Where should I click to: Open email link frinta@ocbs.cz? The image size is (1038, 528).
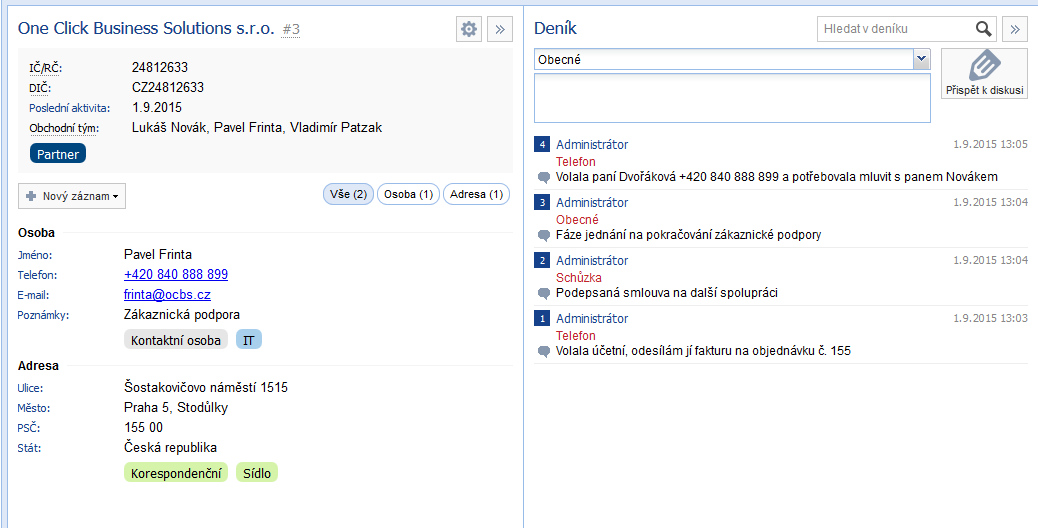[167, 295]
